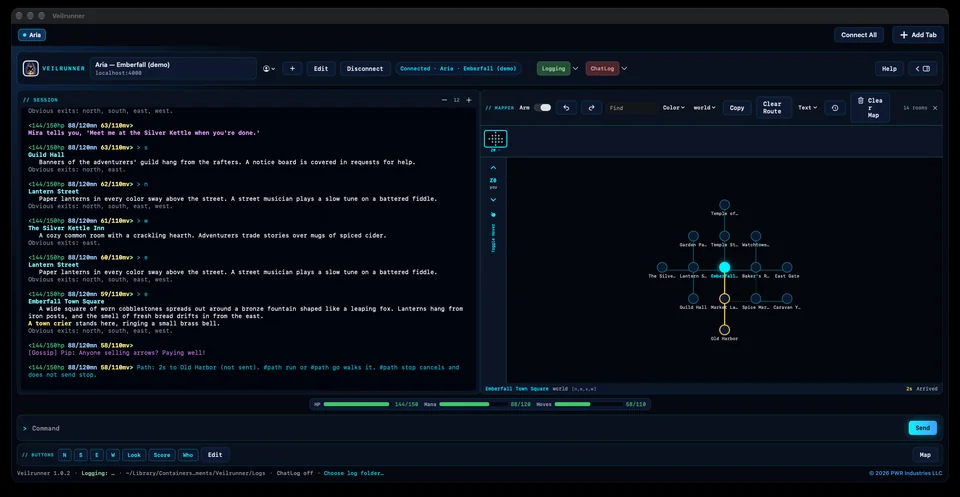Select the z0 level thumbnail
This screenshot has width=960, height=497.
(x=495, y=139)
